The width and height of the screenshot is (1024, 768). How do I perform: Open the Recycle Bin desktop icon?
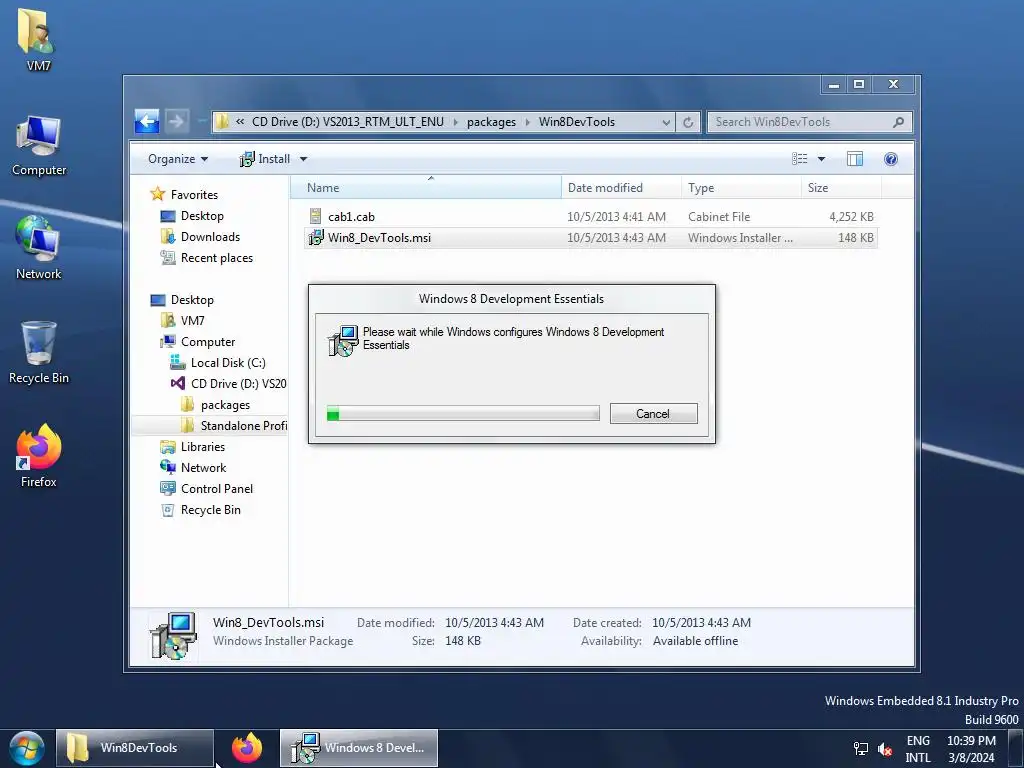39,353
